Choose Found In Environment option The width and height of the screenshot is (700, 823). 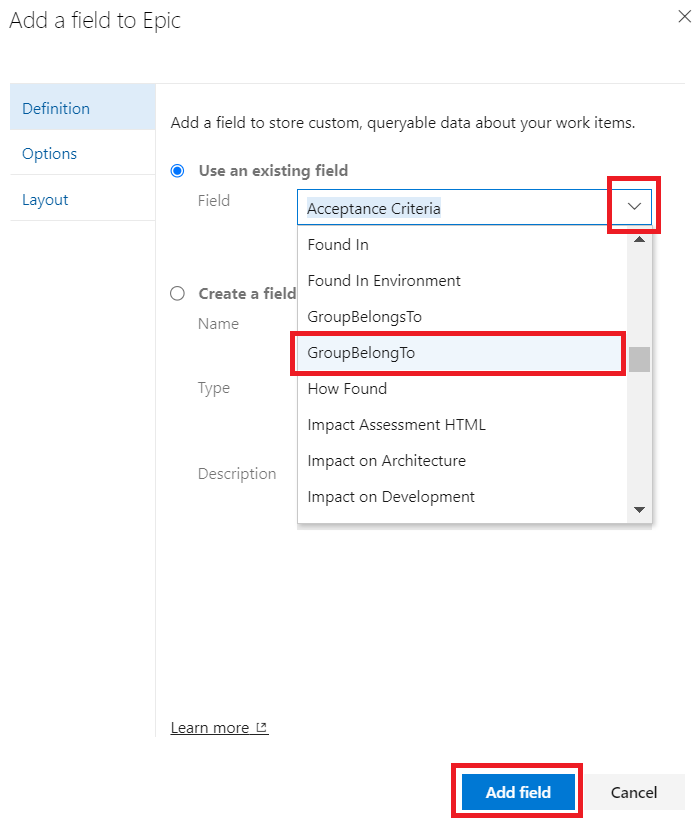(x=462, y=281)
